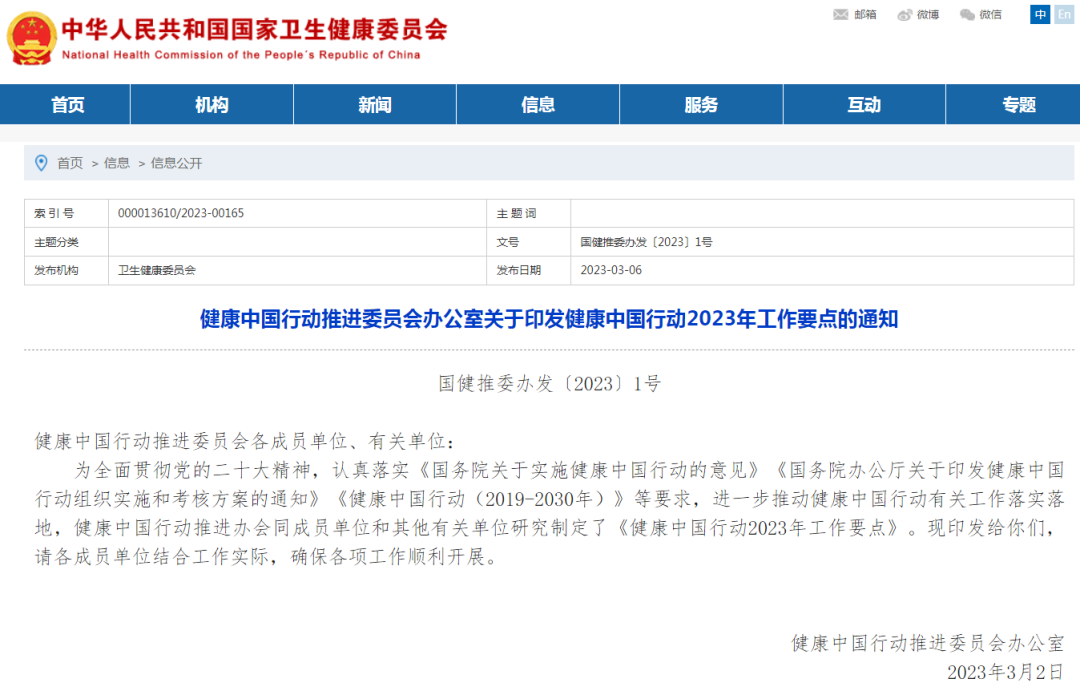Click the 主题词 label cell
This screenshot has height=691, width=1080.
pos(528,214)
